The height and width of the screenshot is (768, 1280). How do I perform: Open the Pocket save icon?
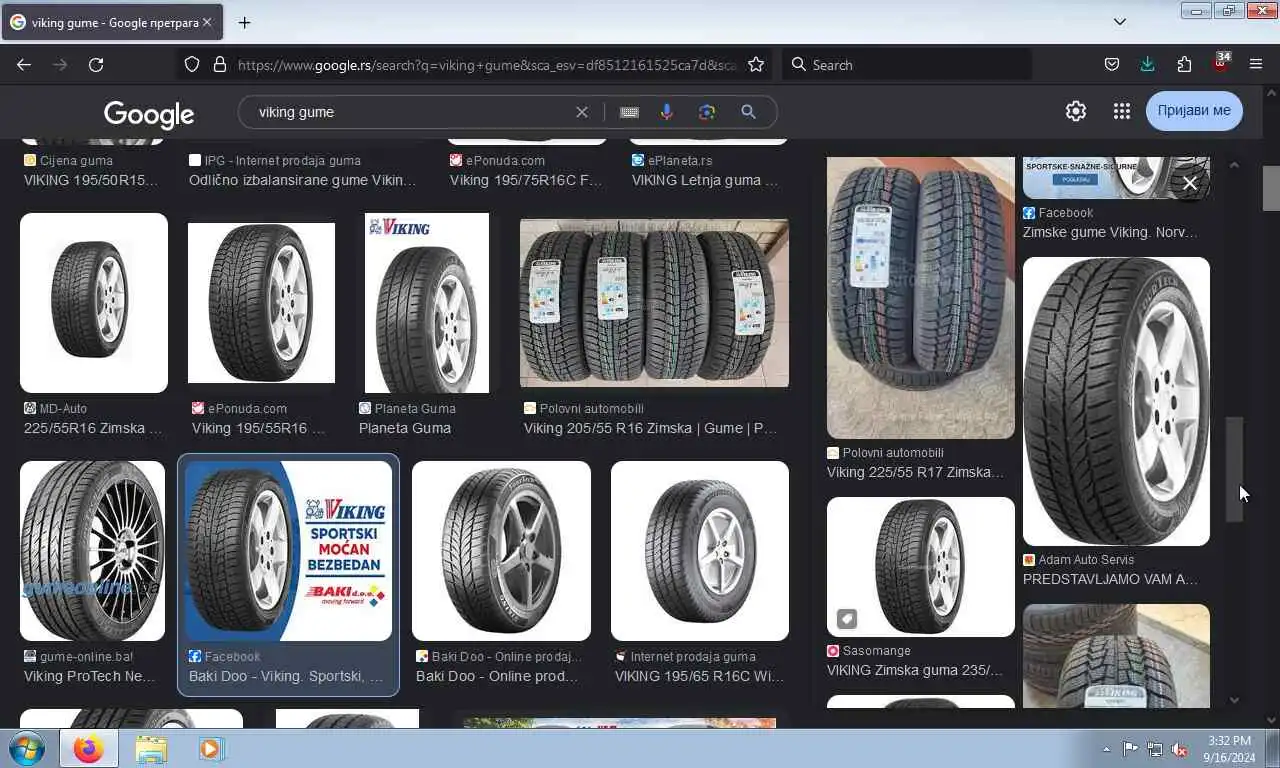1111,65
